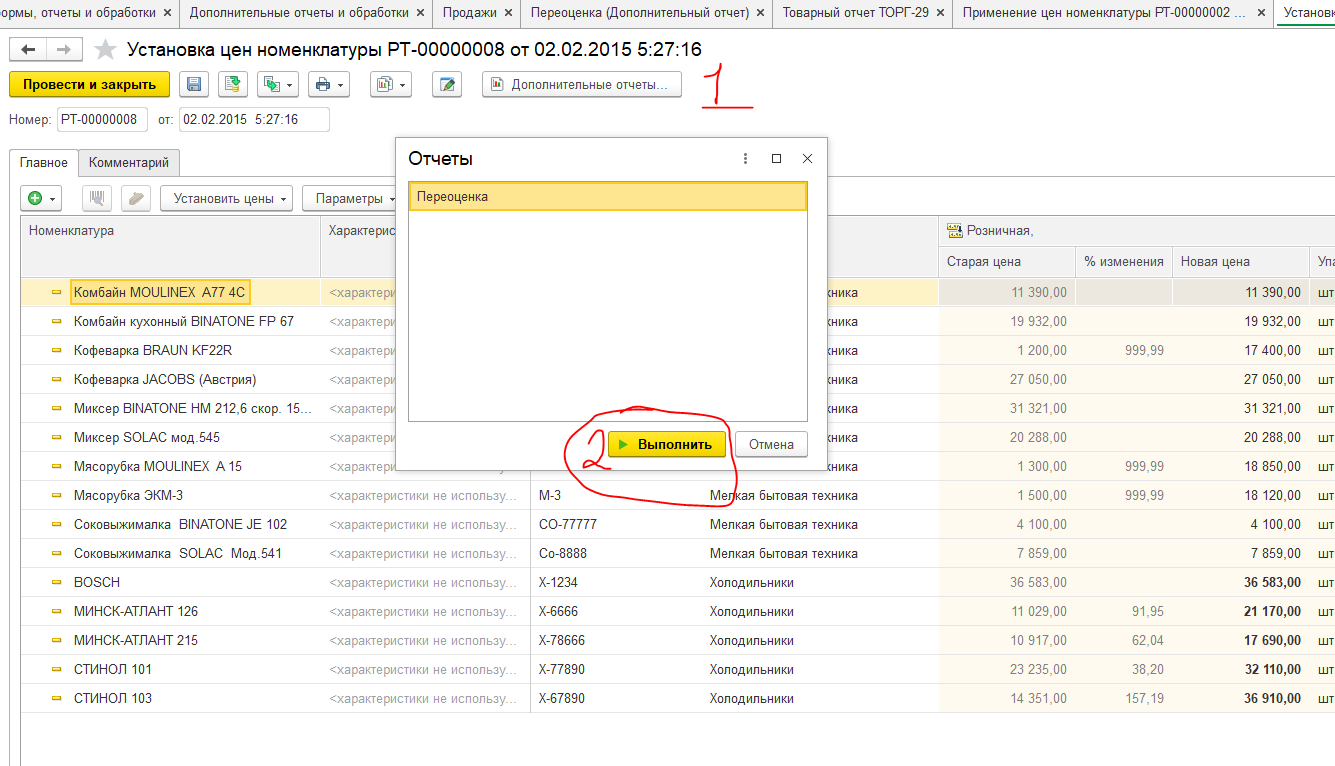Viewport: 1335px width, 766px height.
Task: Close Дополнительные отчеты и обработки tab
Action: [421, 13]
